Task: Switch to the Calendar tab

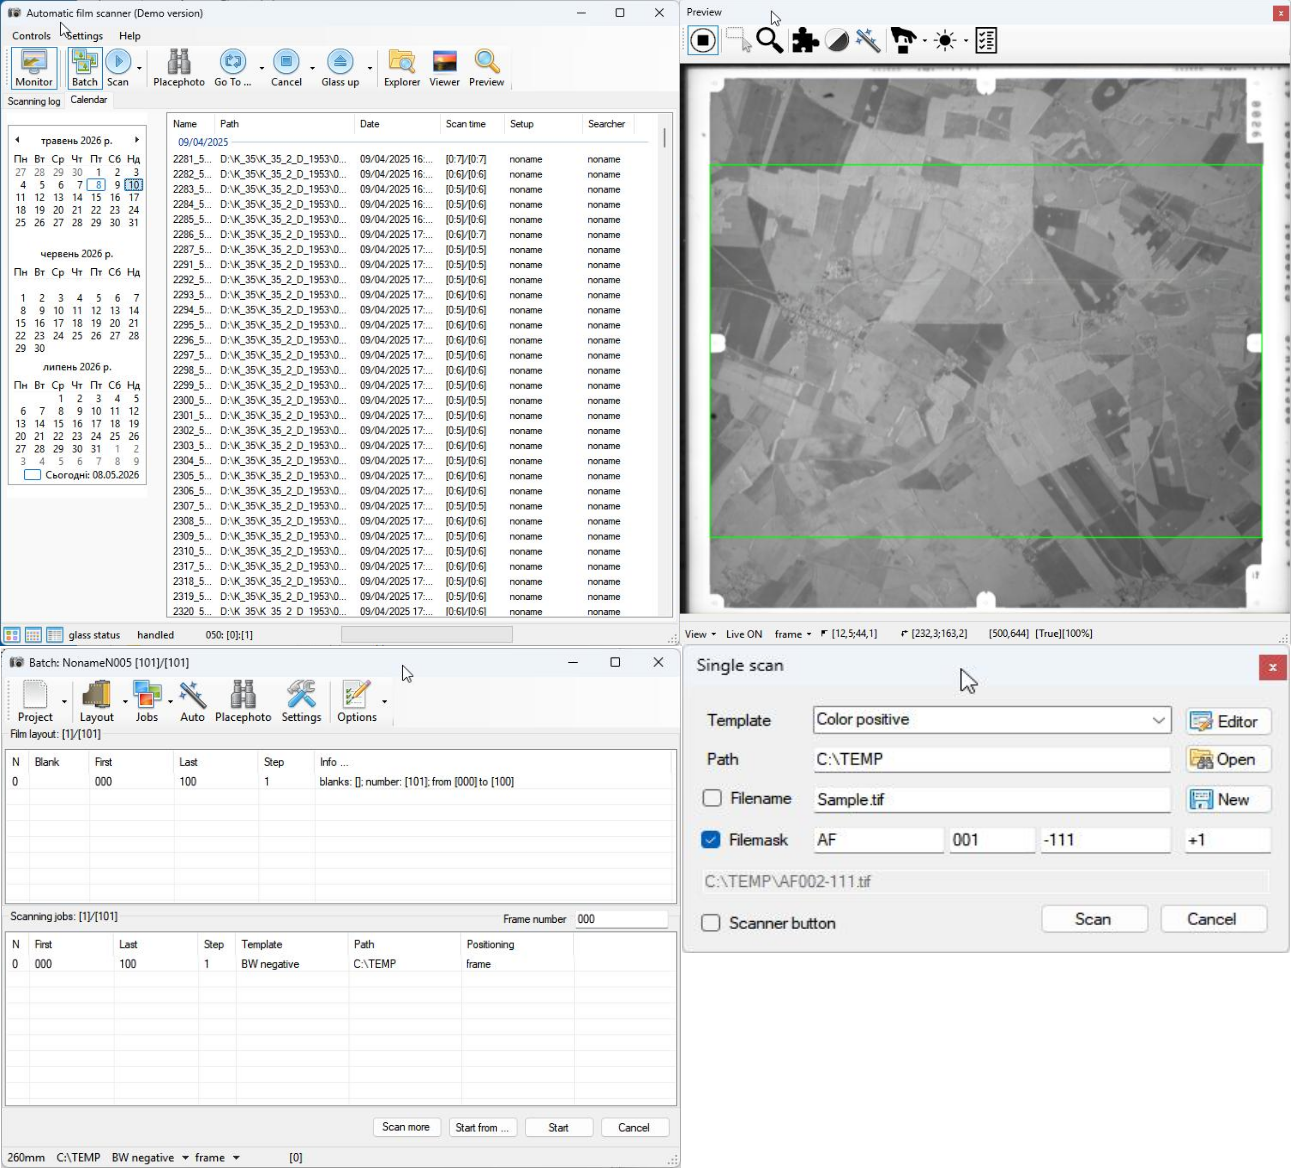Action: (89, 100)
